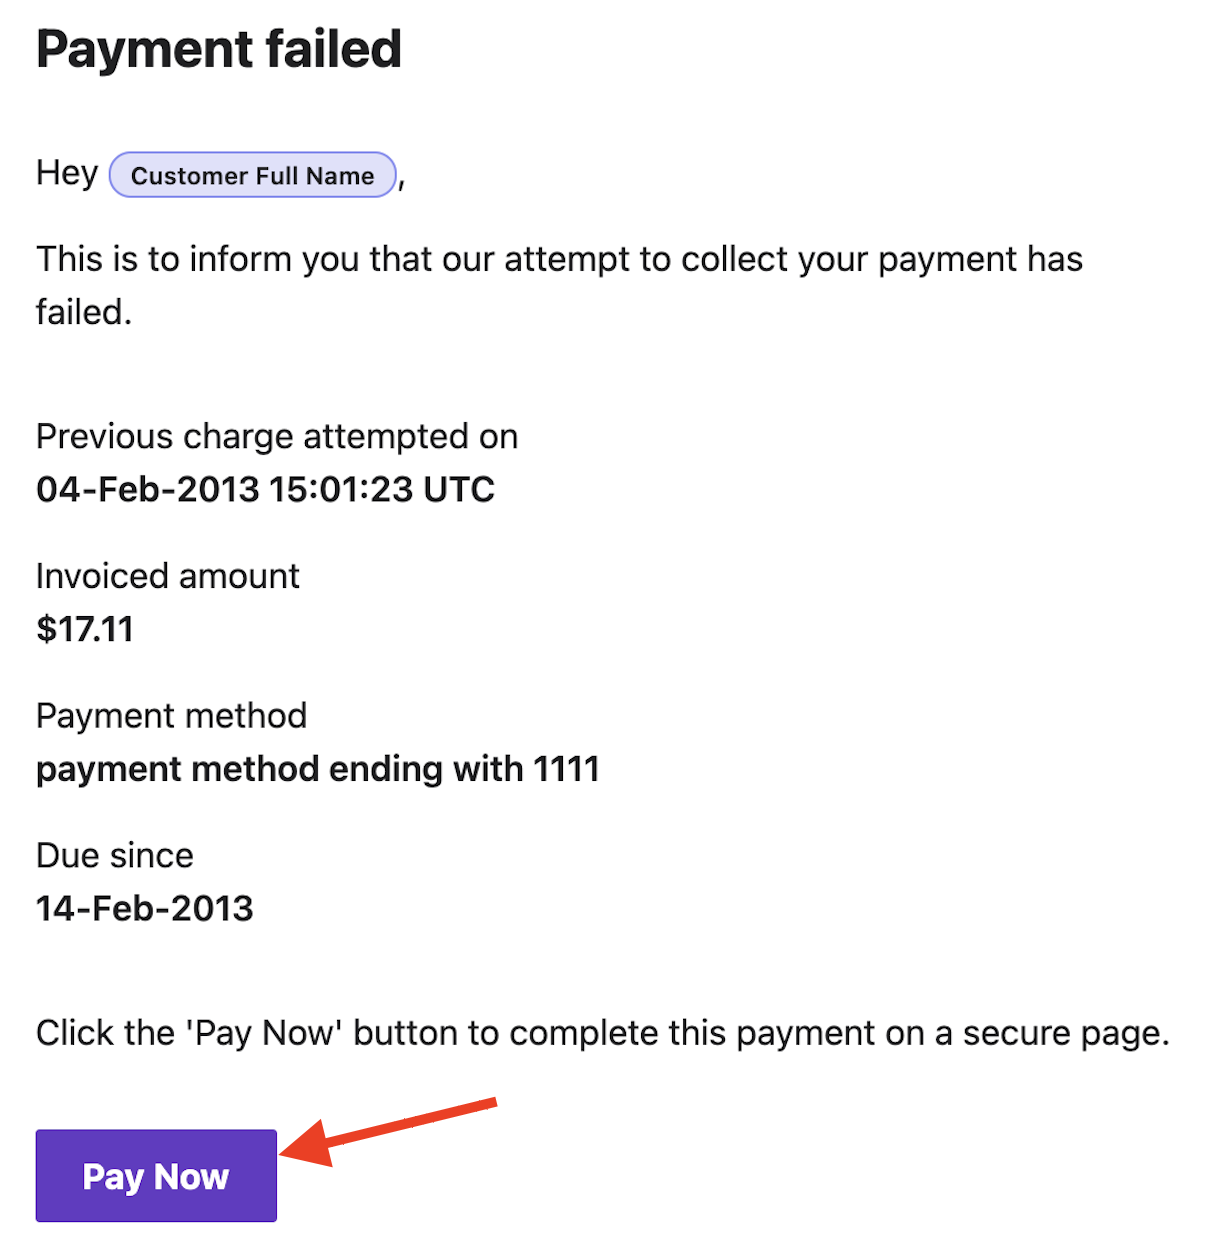Click the Due since label
Screen dimensions: 1206x1260
[115, 856]
